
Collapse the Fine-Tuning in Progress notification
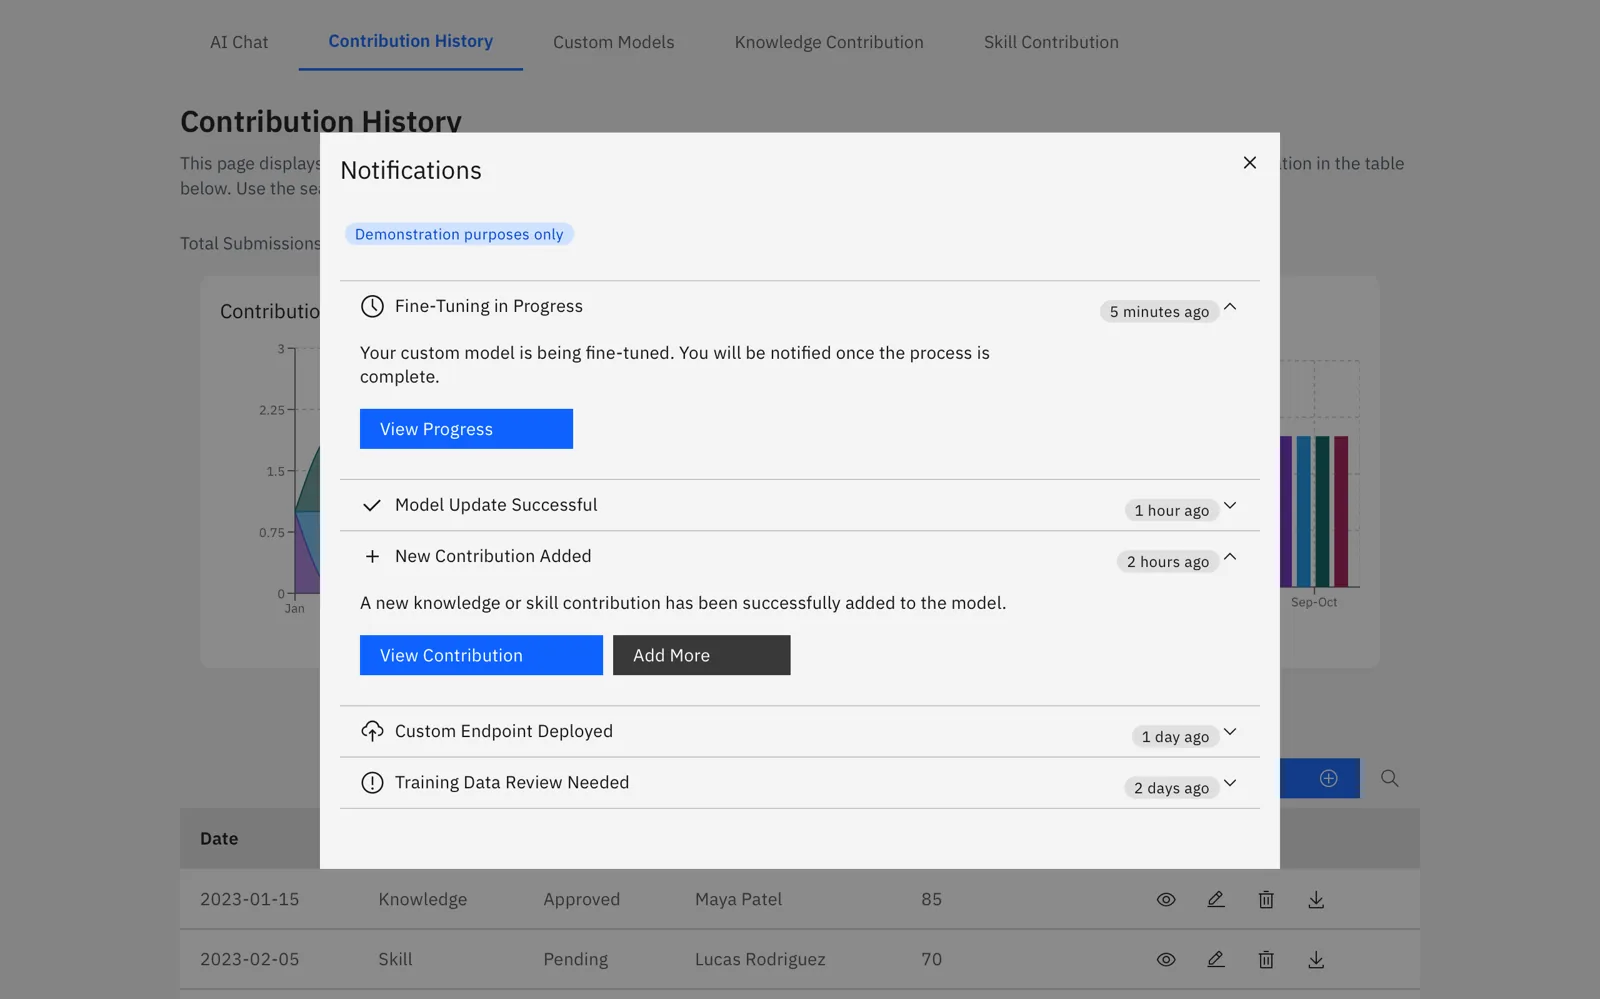pos(1230,307)
